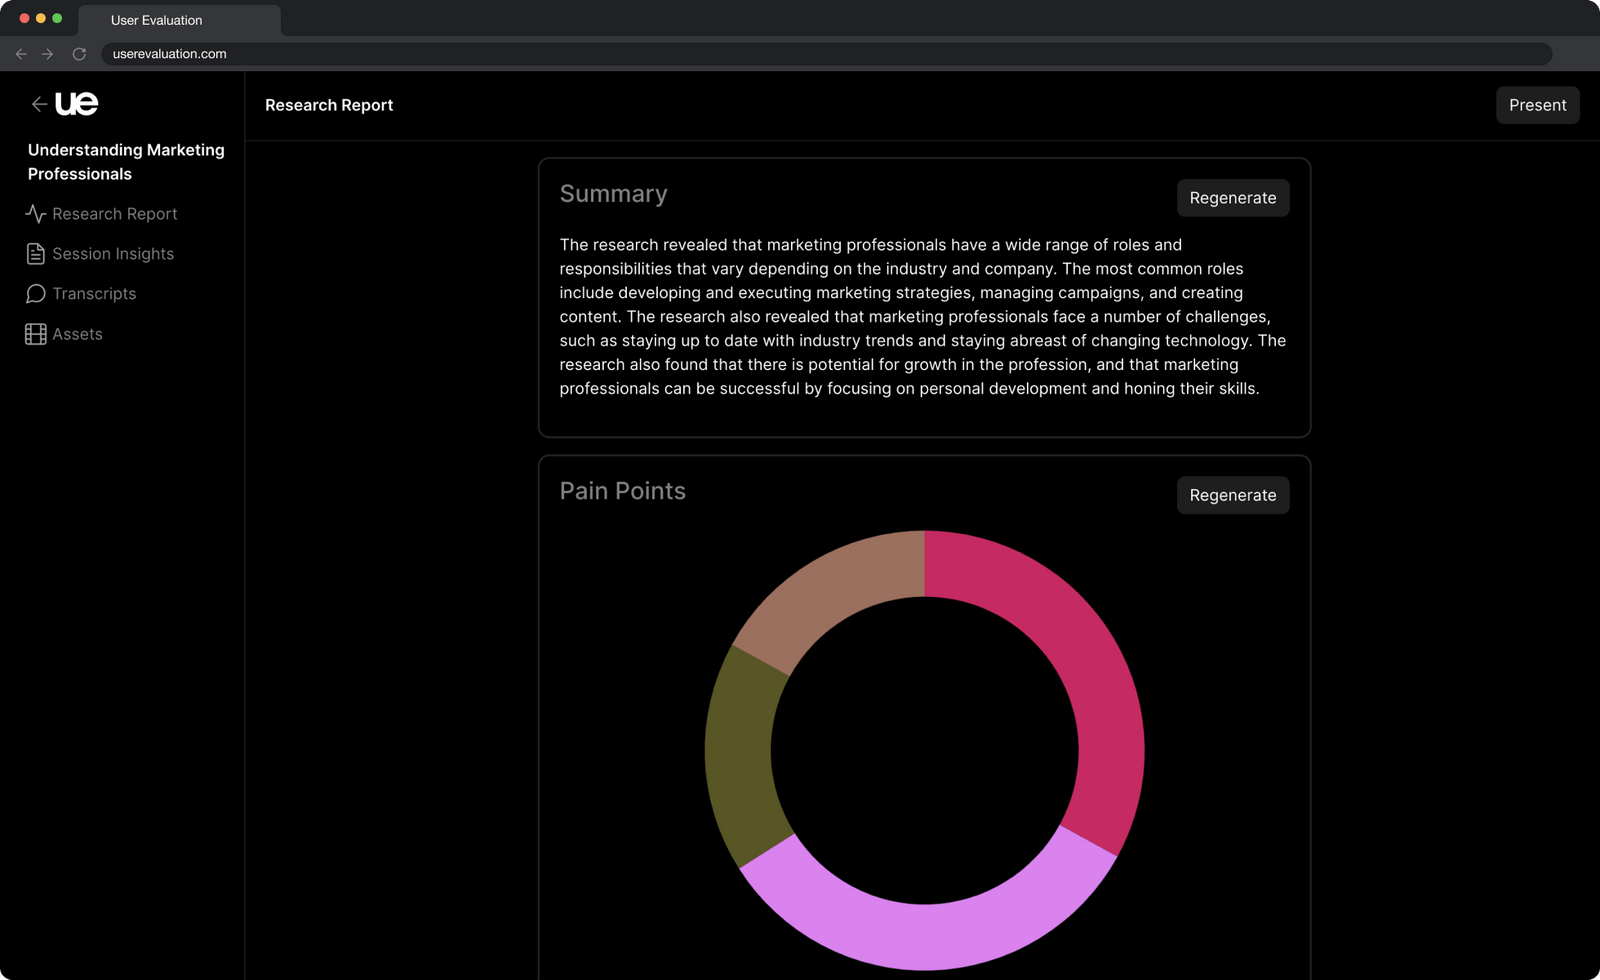Click the browser back navigation arrow
Image resolution: width=1600 pixels, height=980 pixels.
point(21,54)
